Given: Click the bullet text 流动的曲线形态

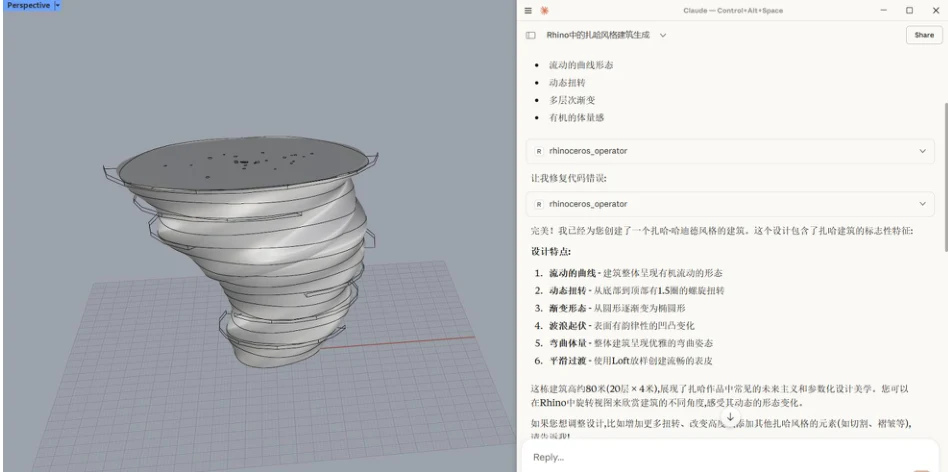Looking at the screenshot, I should coord(581,65).
